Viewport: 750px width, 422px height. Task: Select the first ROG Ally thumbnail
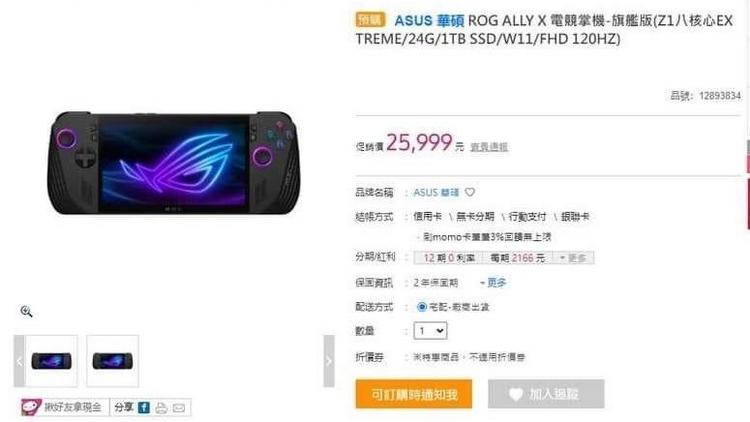click(x=51, y=361)
